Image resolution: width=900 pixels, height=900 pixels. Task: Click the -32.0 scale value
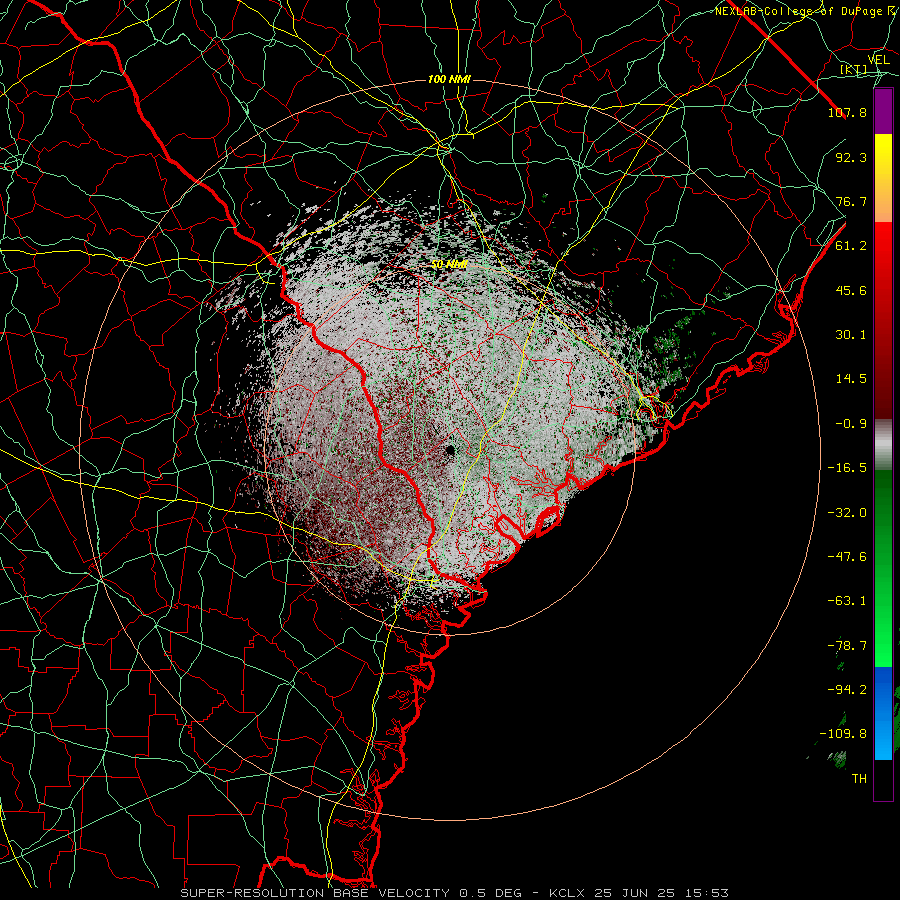click(847, 513)
